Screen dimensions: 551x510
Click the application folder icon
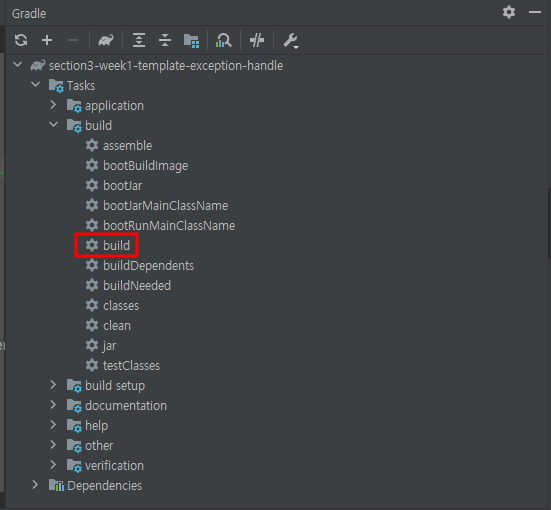[x=74, y=106]
